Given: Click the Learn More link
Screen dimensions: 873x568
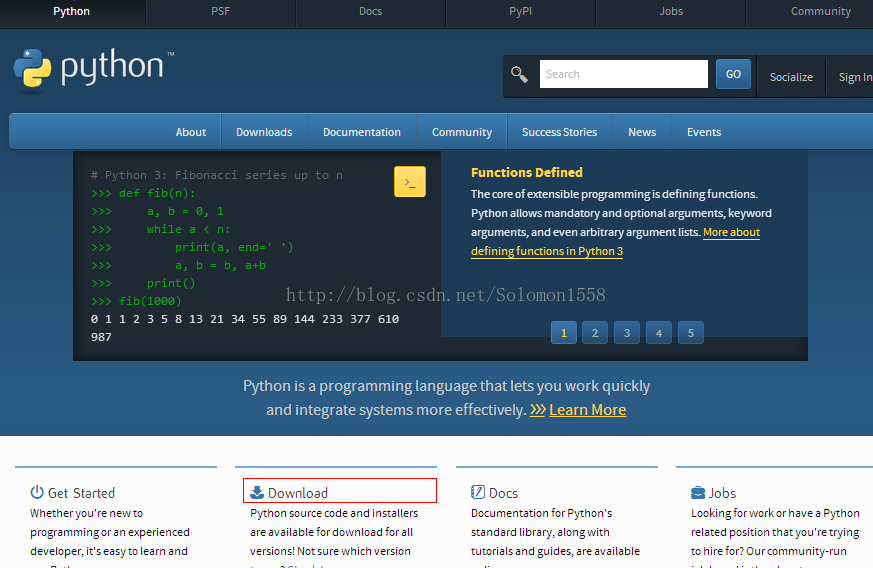Looking at the screenshot, I should pyautogui.click(x=587, y=410).
